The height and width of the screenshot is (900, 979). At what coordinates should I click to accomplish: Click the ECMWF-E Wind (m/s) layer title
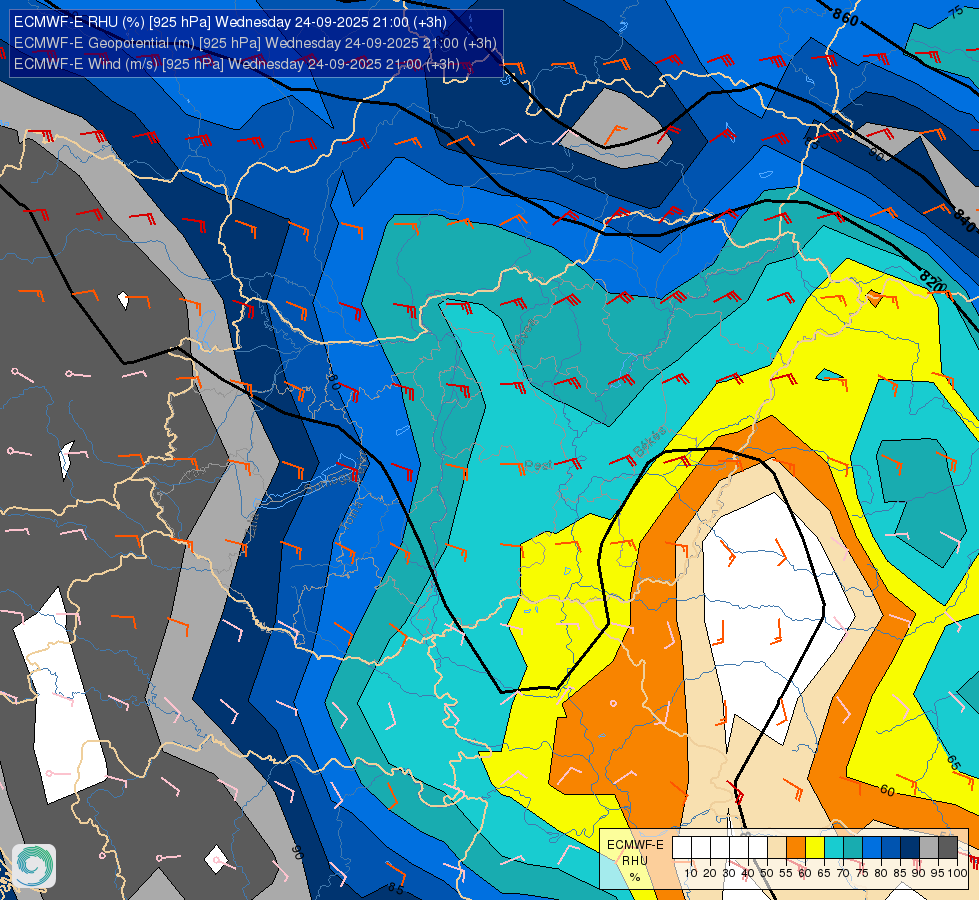[237, 64]
